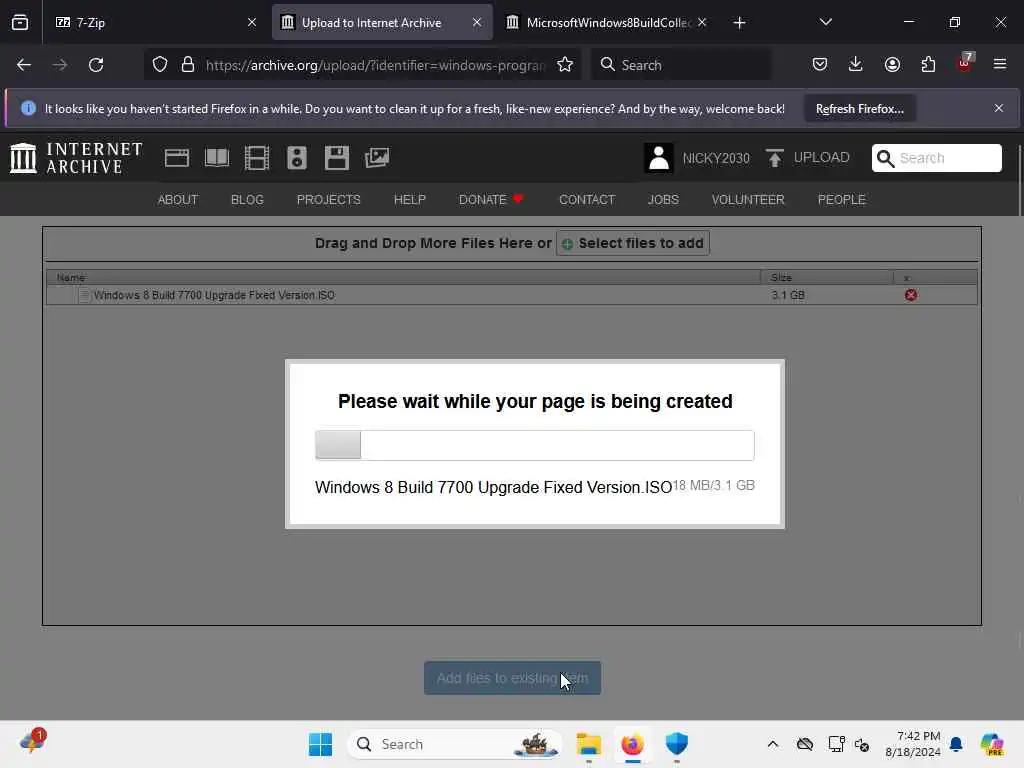Open the JOBS menu link

click(x=663, y=200)
